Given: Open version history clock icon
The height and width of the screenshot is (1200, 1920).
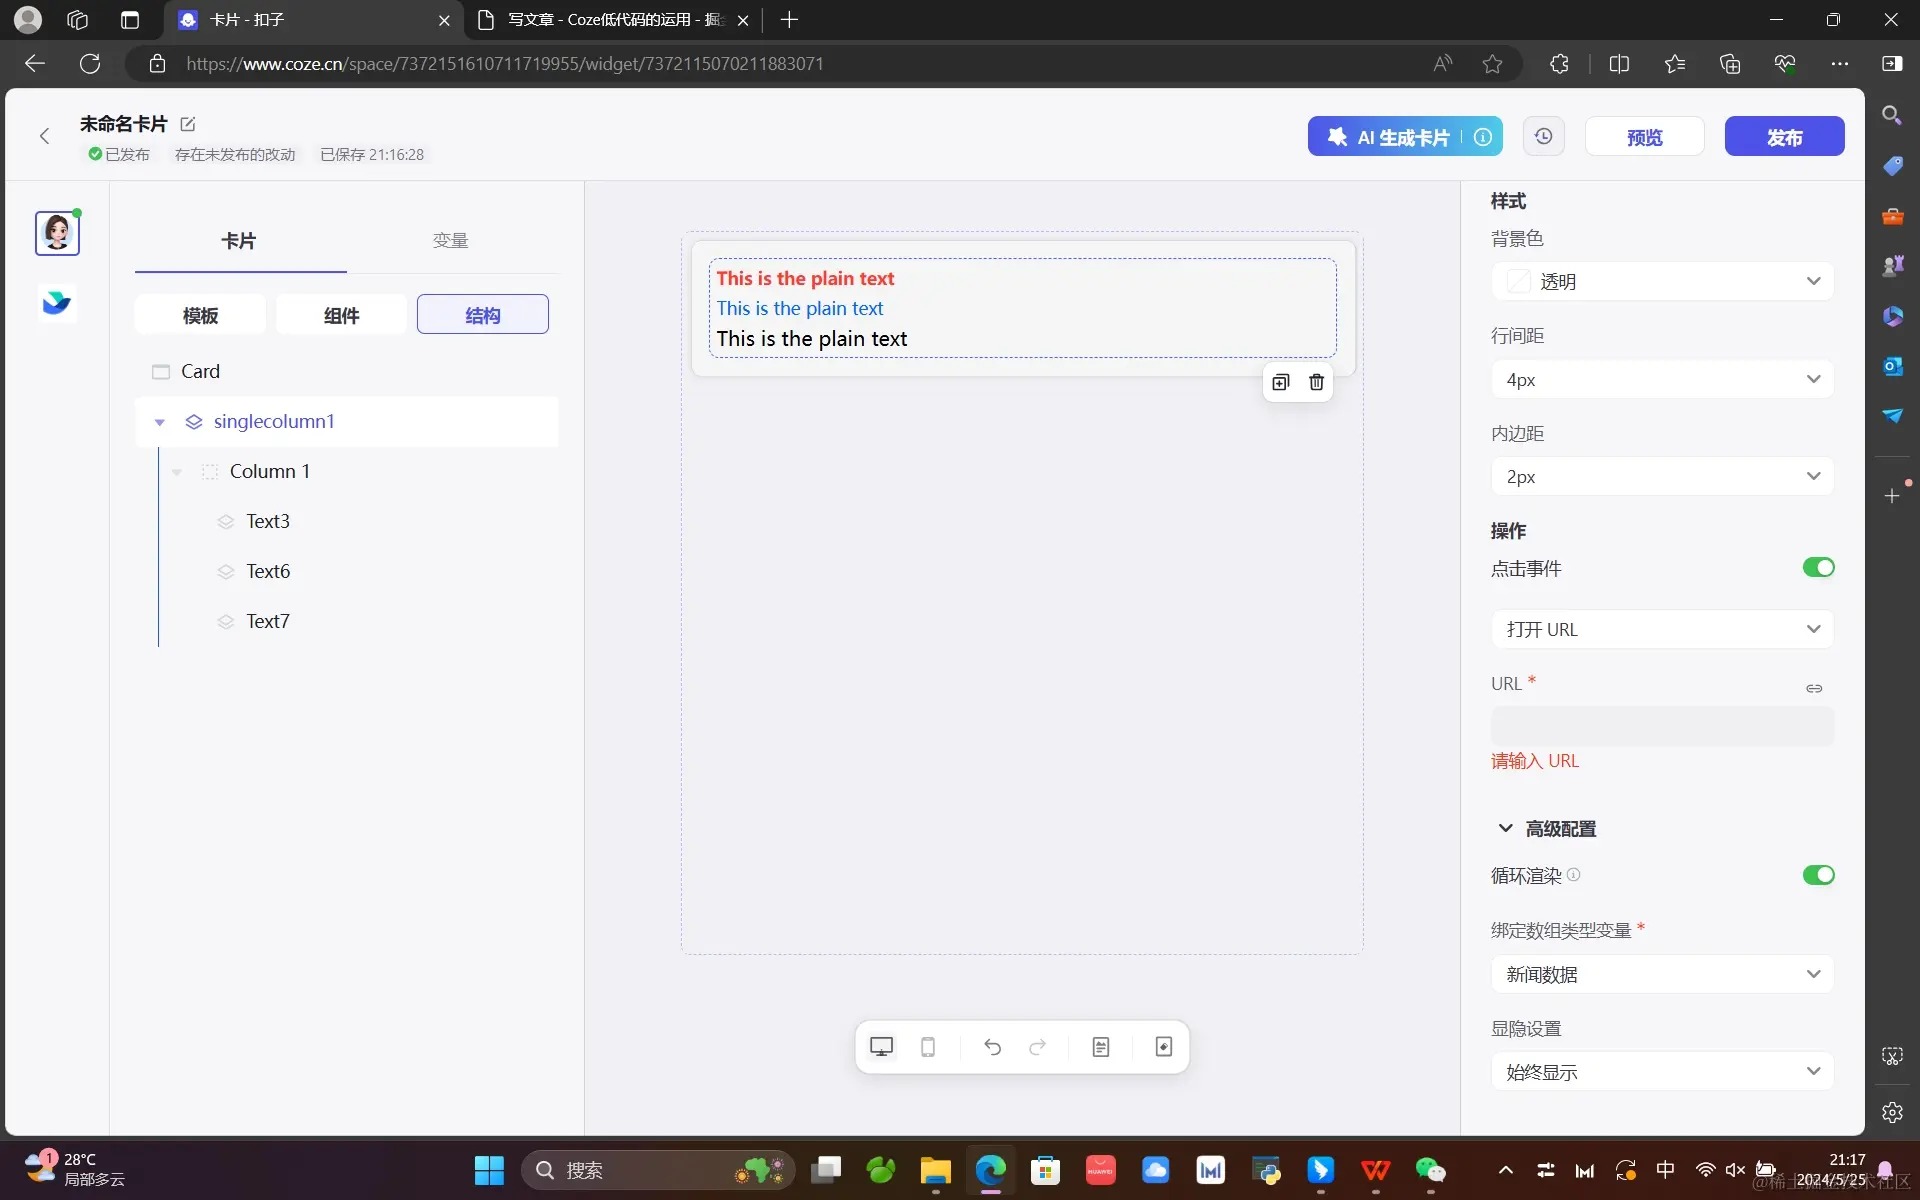Looking at the screenshot, I should [x=1543, y=136].
